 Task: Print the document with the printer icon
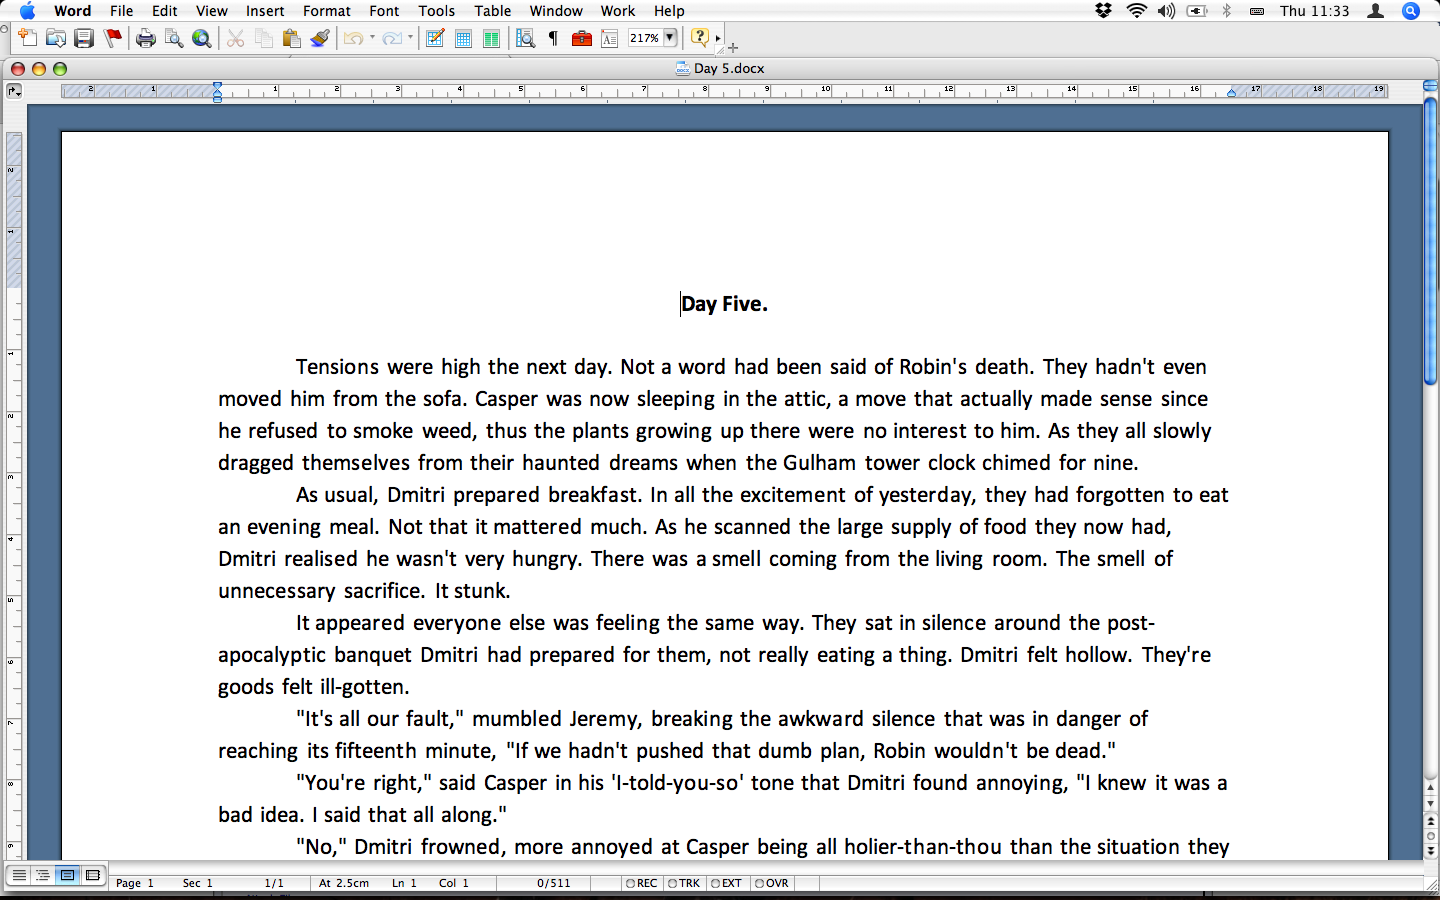(146, 38)
